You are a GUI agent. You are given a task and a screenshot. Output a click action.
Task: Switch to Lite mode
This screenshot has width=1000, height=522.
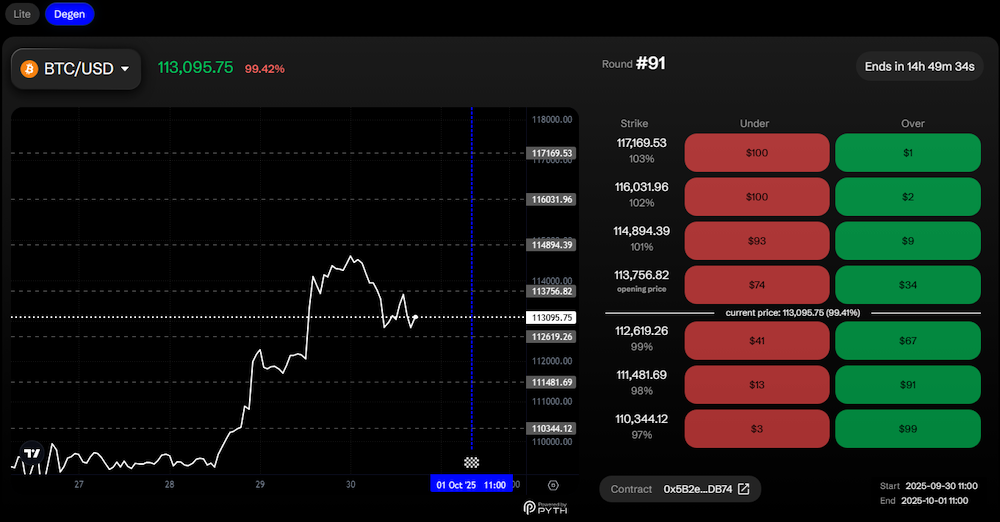(x=22, y=14)
